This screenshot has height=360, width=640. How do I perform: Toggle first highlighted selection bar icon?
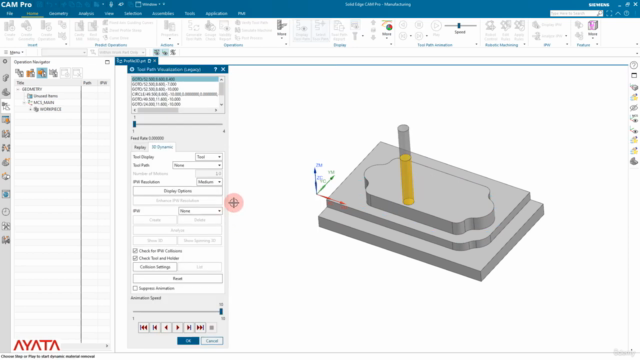coord(157,52)
